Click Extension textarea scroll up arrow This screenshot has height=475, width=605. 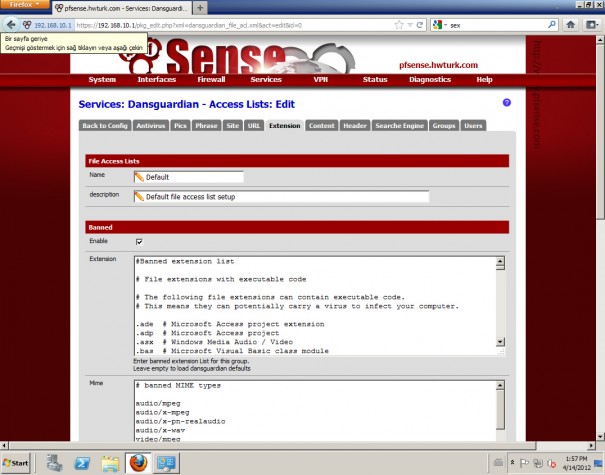tap(500, 262)
